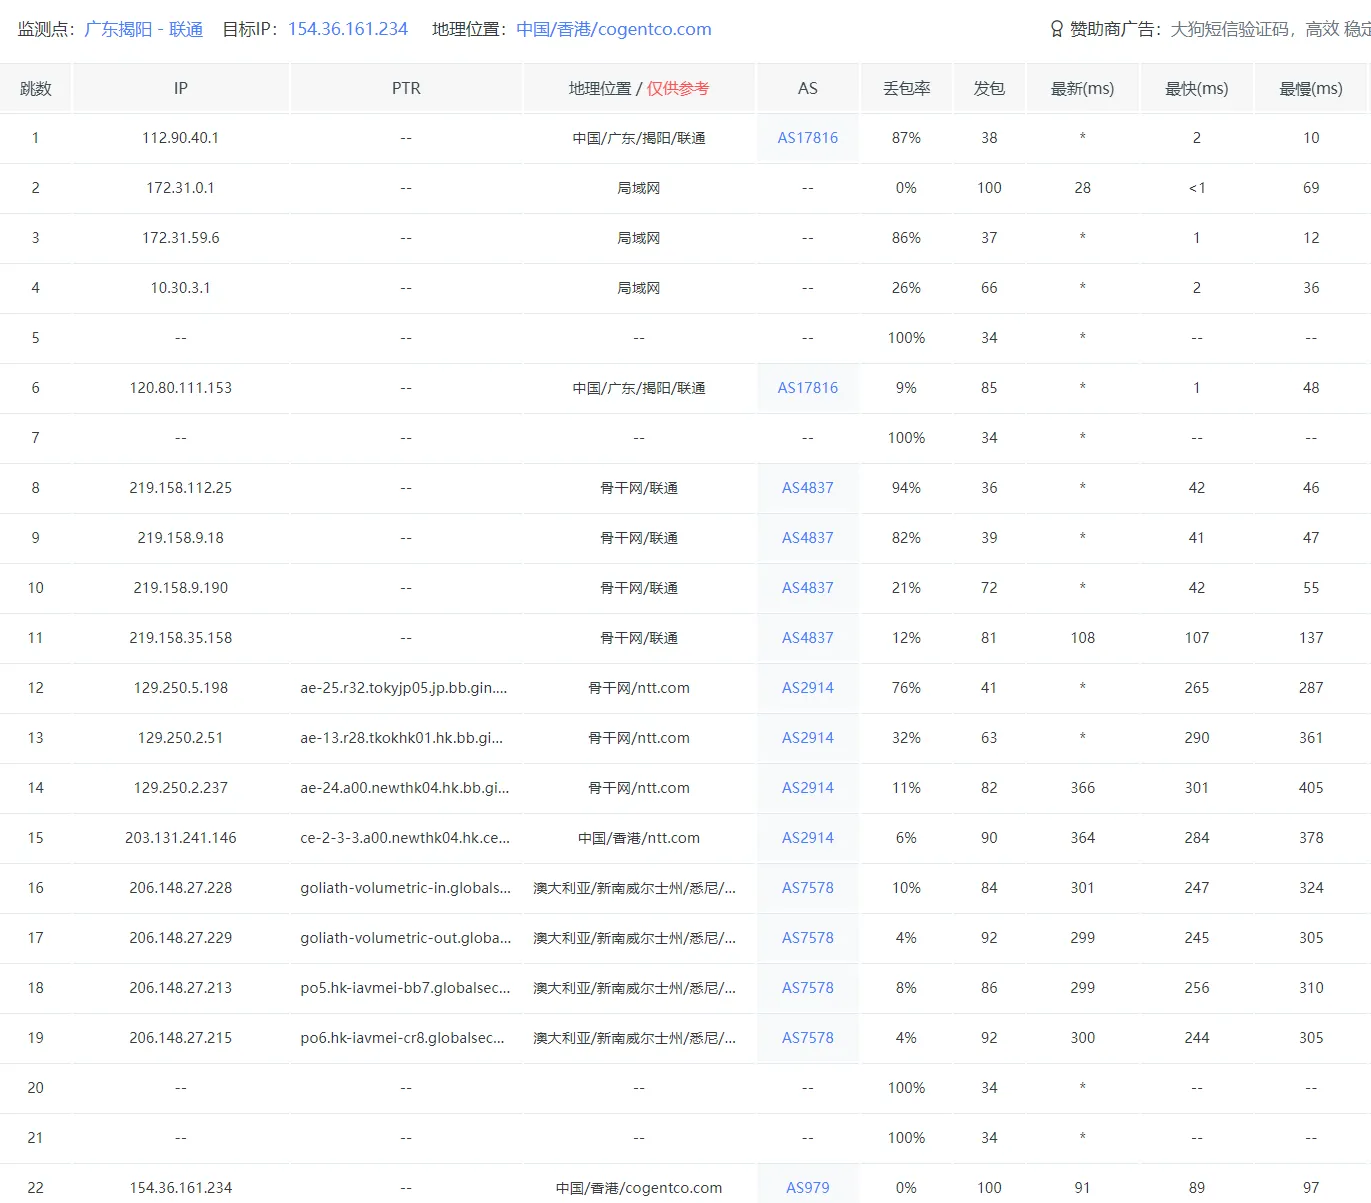Click the 跳数 column header
Image resolution: width=1371 pixels, height=1203 pixels.
(x=36, y=88)
